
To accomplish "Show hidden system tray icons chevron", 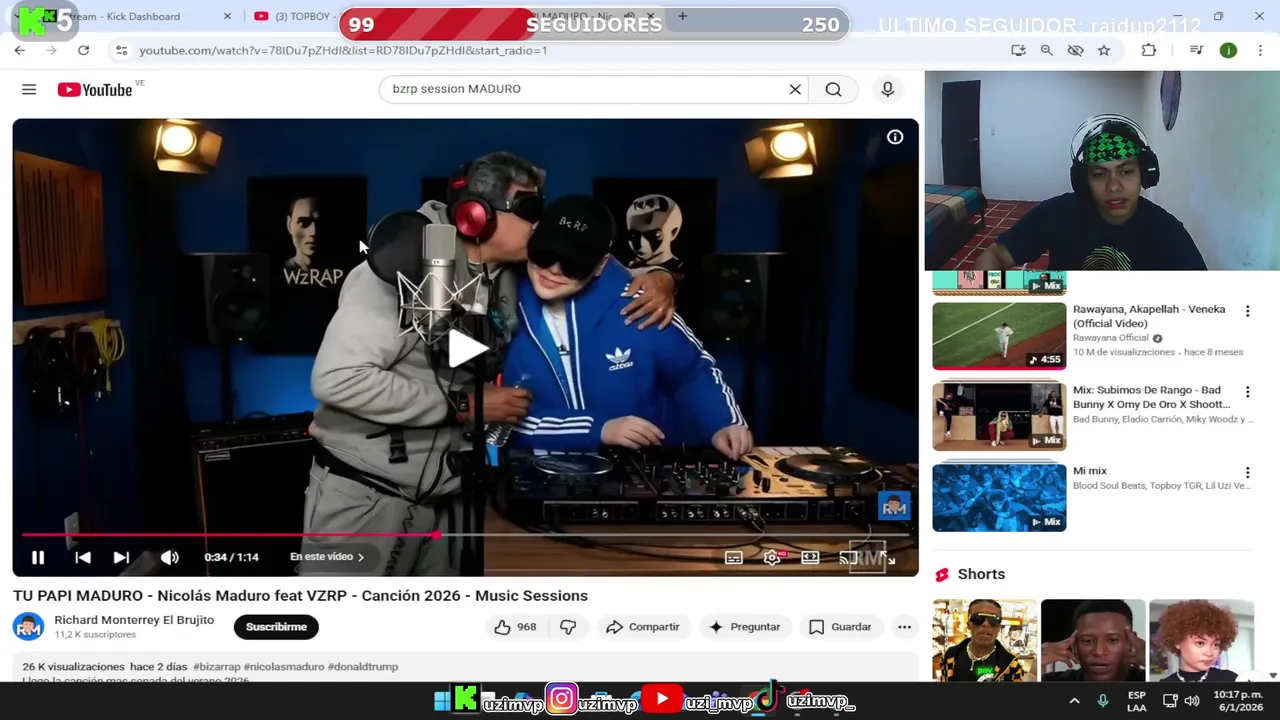I will point(1074,701).
